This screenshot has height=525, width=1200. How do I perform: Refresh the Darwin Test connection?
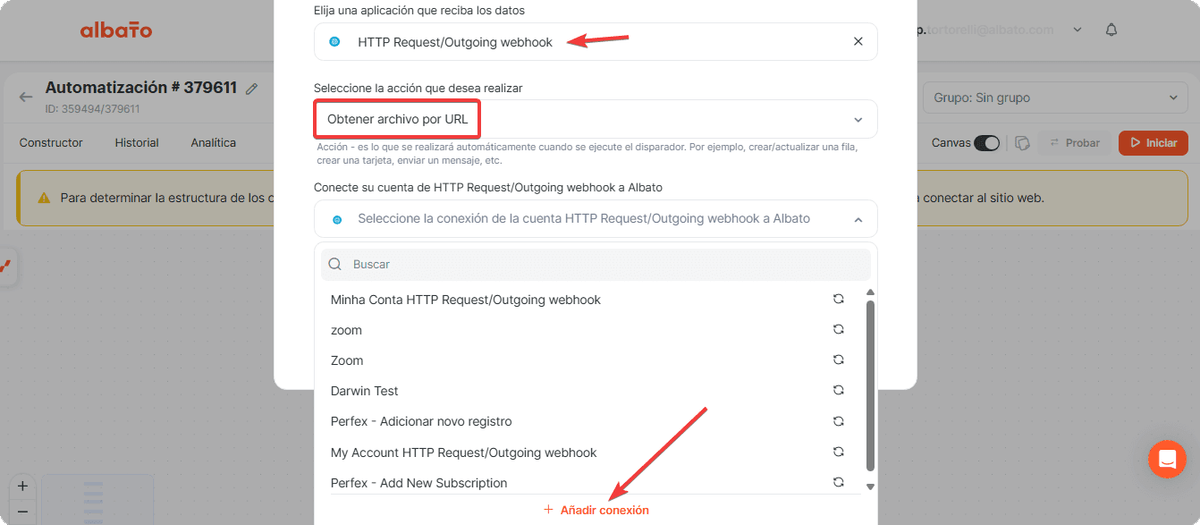click(x=839, y=390)
